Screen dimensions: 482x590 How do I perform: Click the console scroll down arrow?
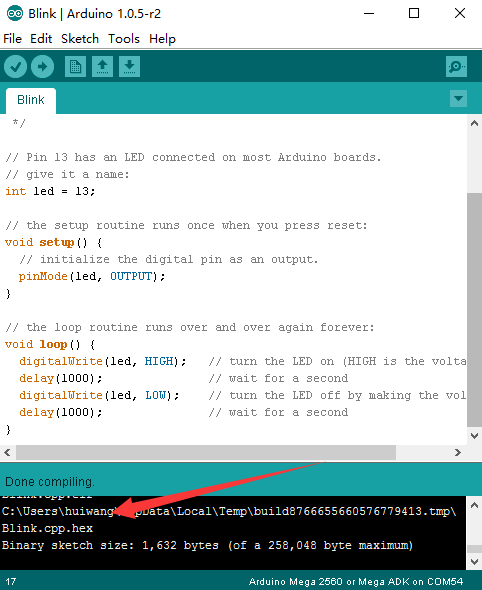tap(474, 562)
